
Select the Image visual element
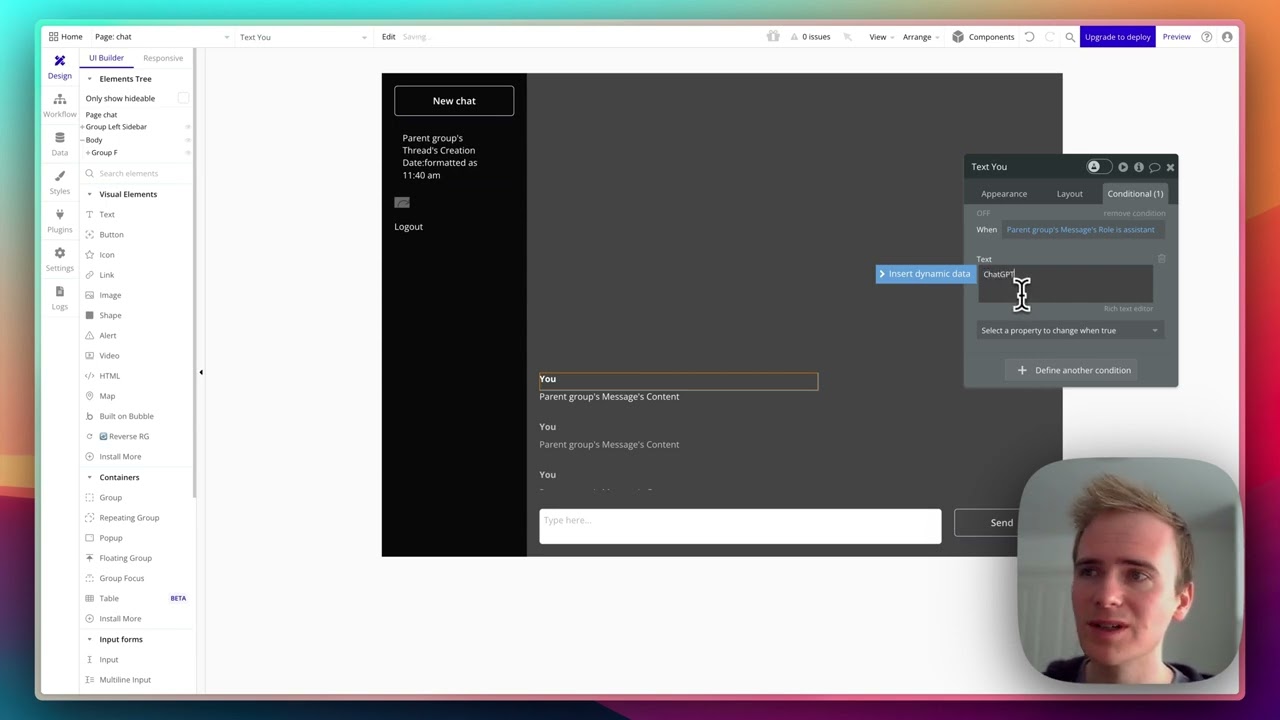[x=110, y=295]
